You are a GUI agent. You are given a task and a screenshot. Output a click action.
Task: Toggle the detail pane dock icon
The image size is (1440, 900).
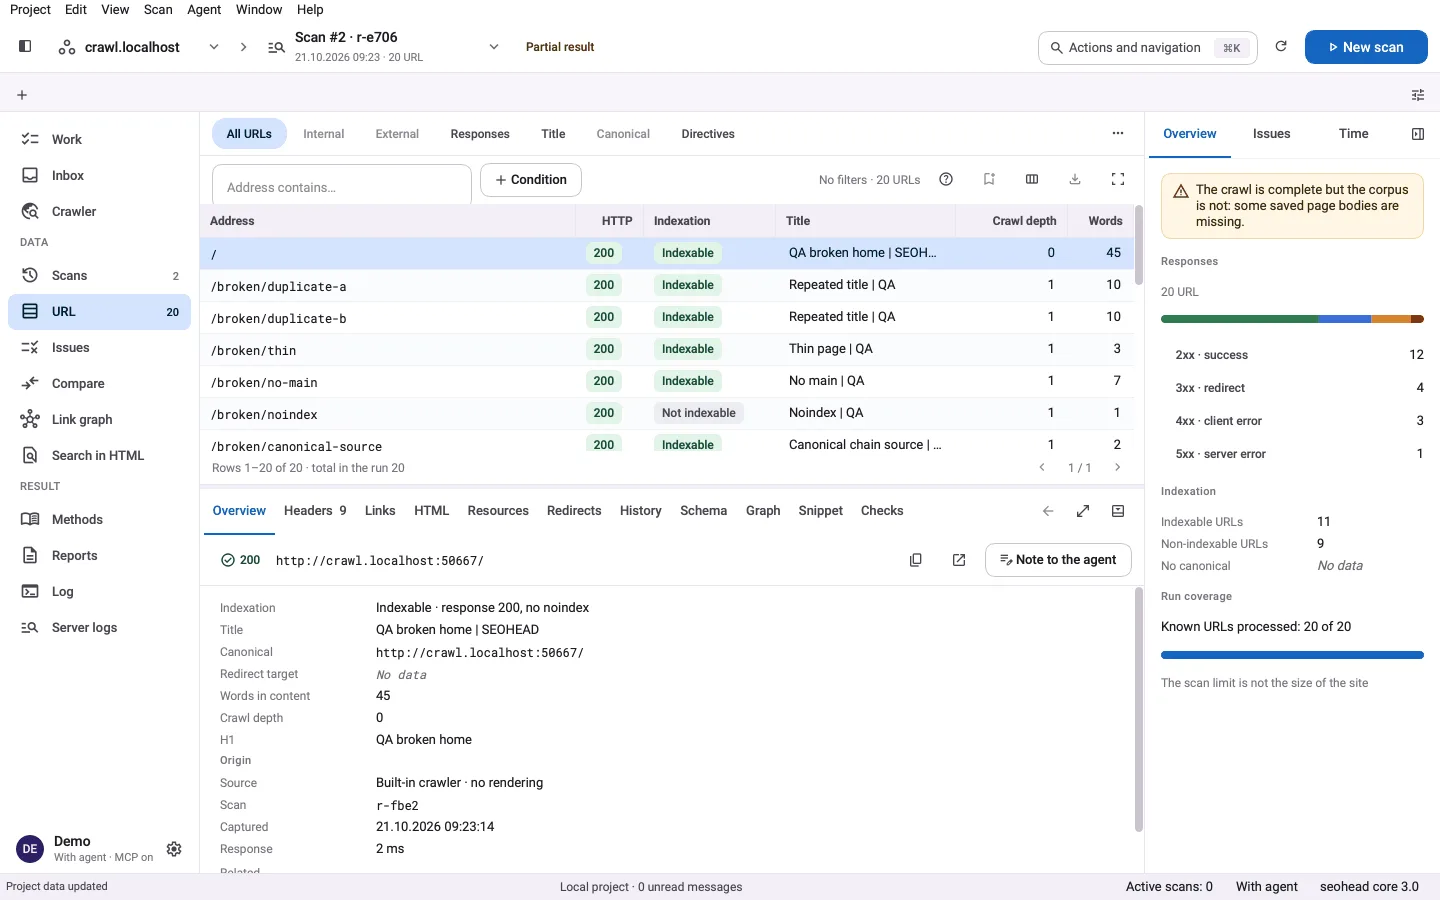click(1118, 511)
